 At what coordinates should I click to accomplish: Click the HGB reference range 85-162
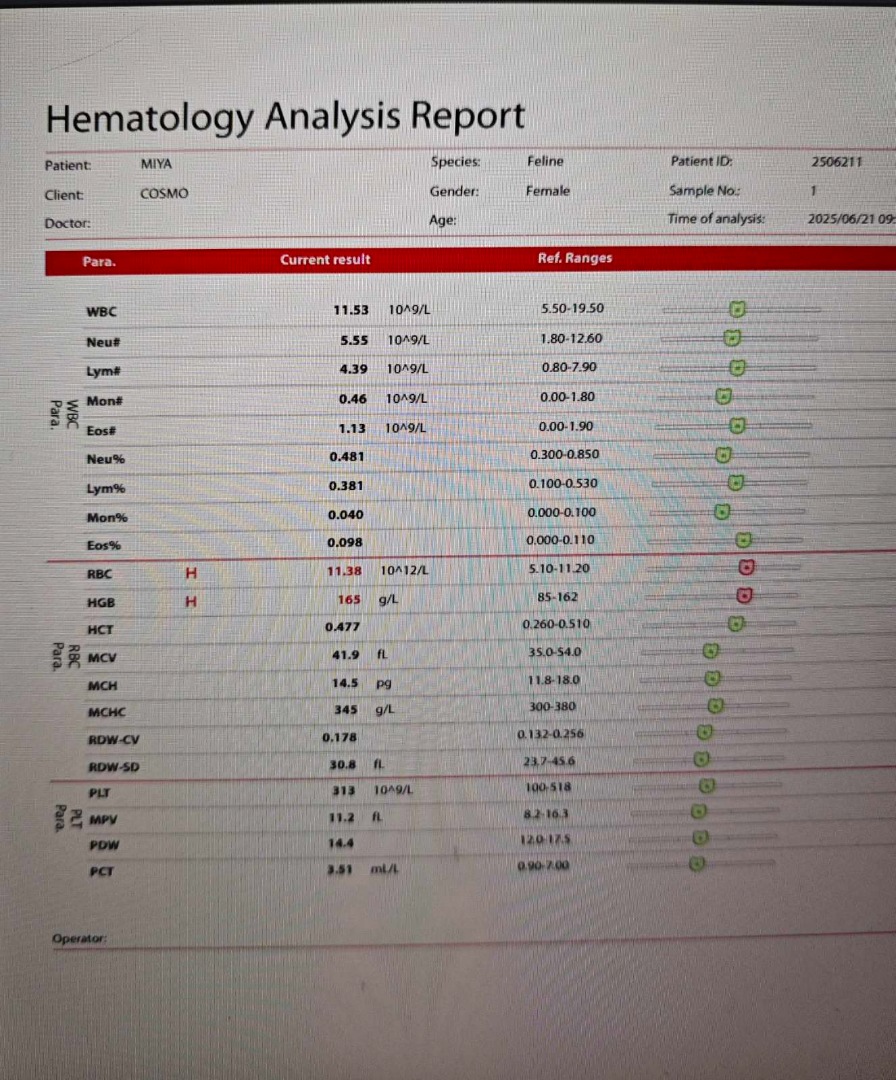click(x=557, y=597)
